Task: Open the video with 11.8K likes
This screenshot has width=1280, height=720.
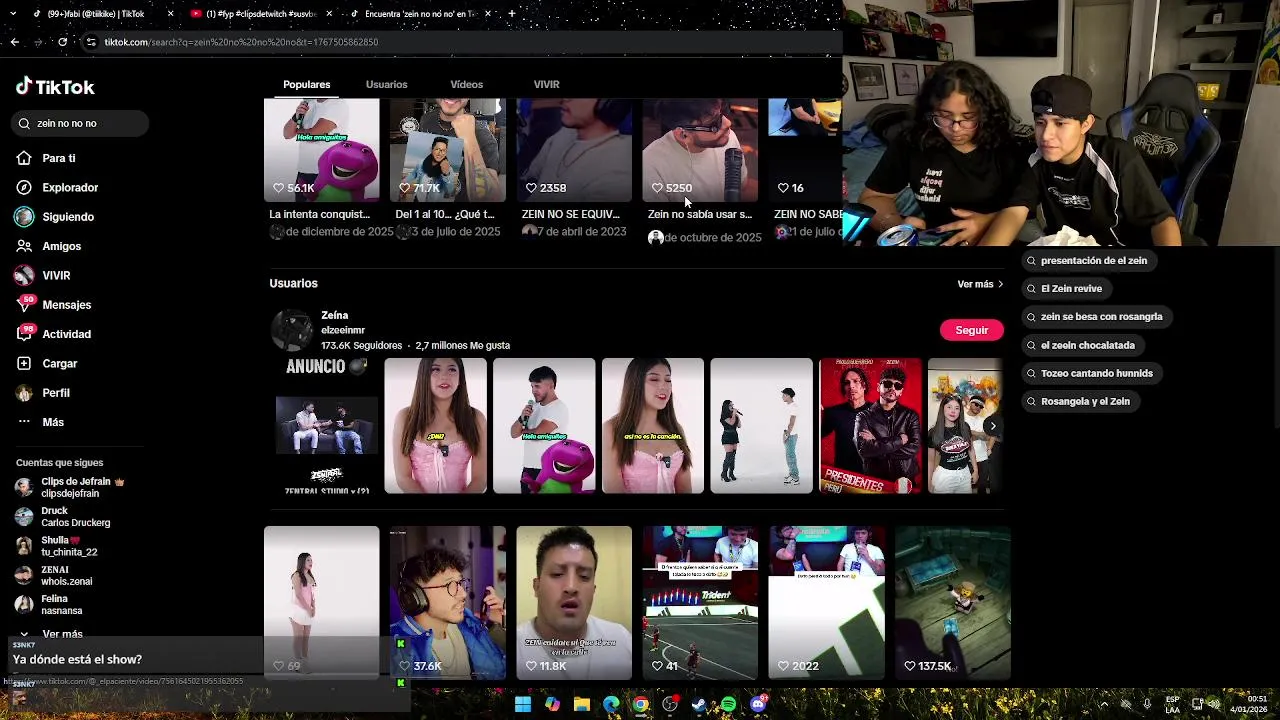Action: click(574, 602)
